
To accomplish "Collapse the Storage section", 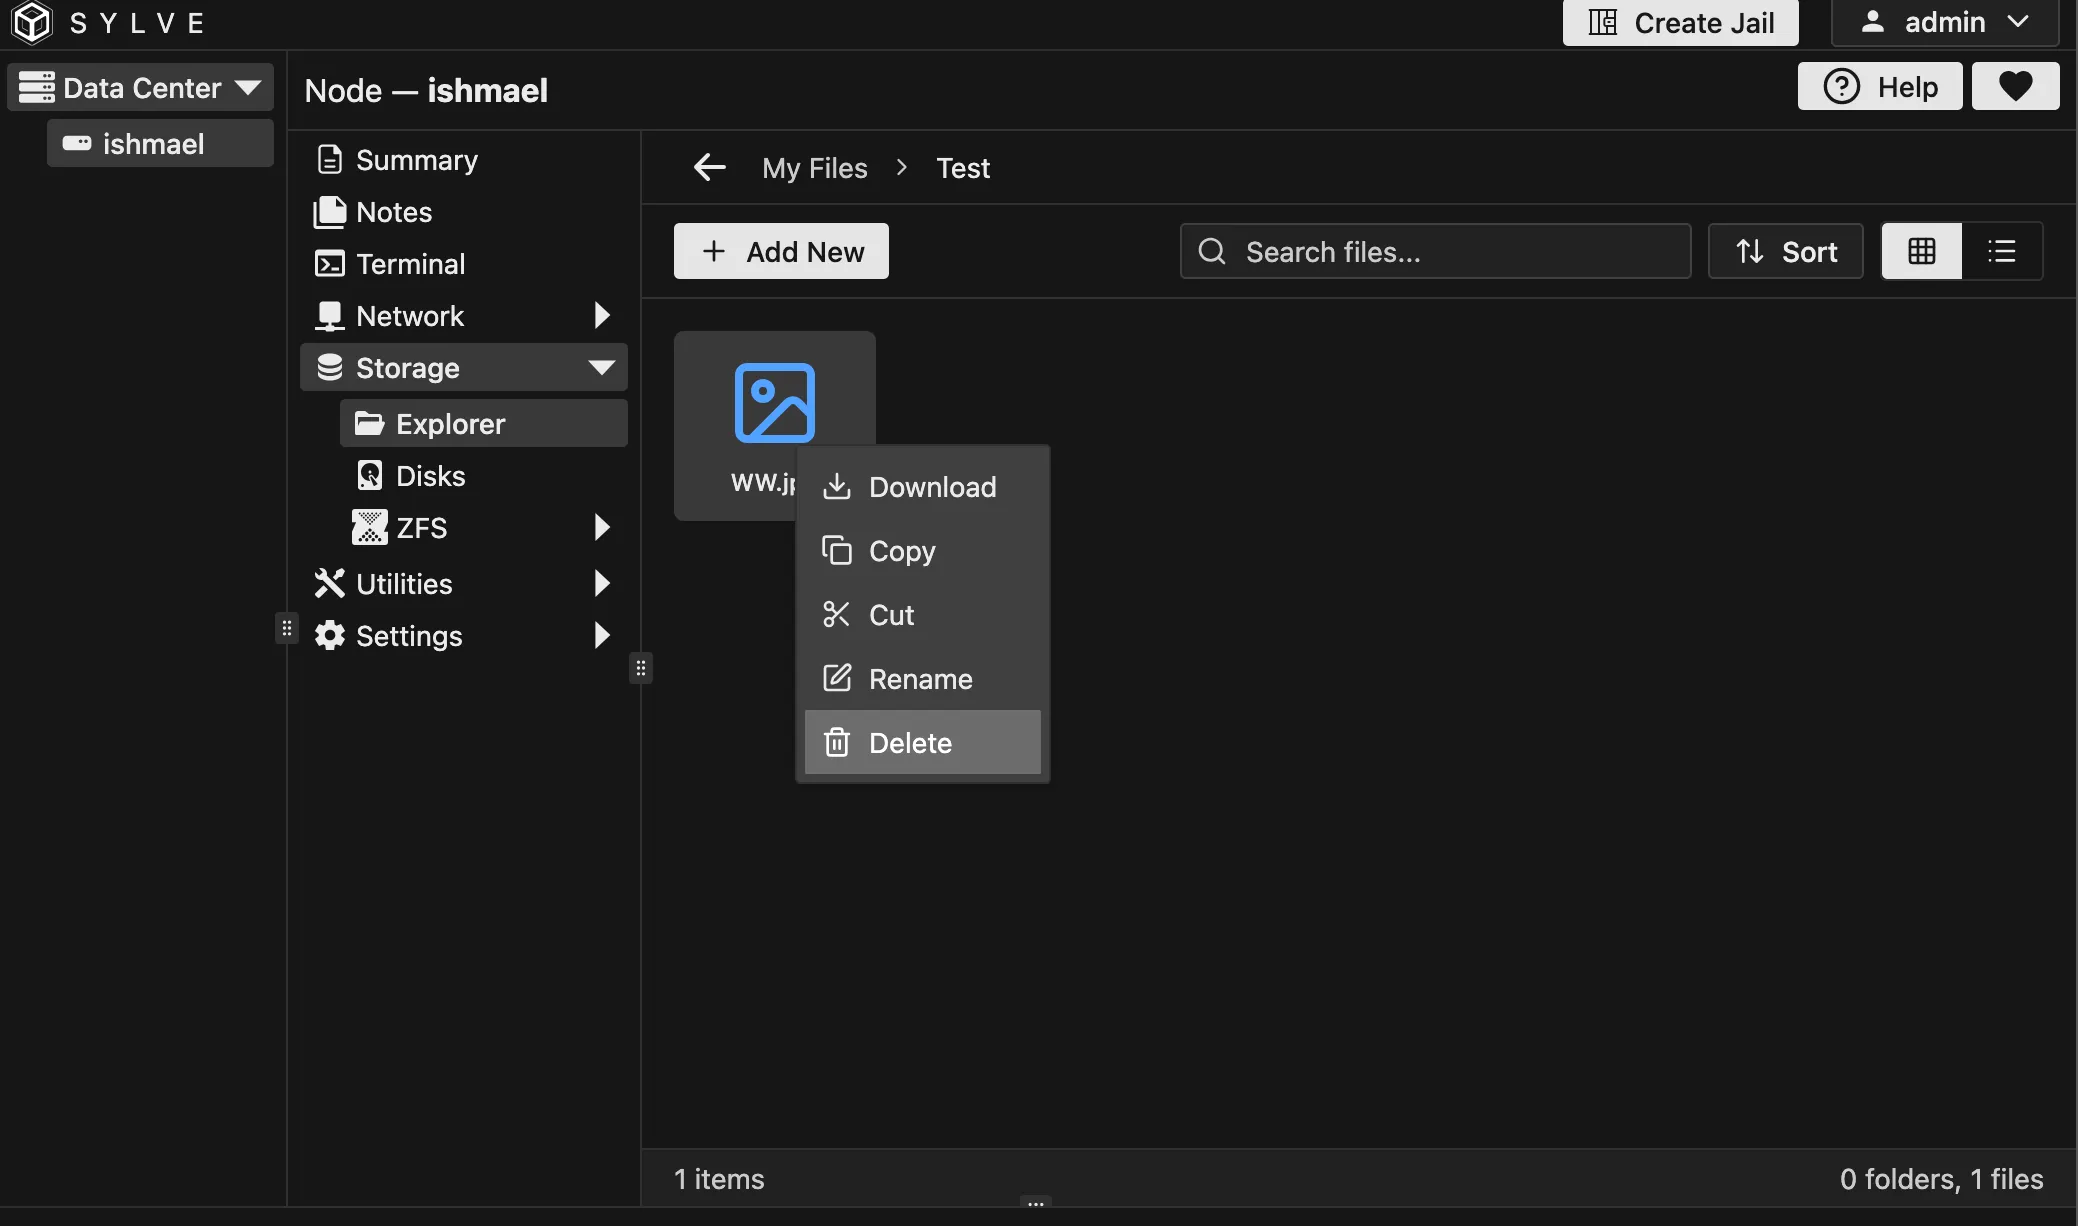I will [x=600, y=367].
